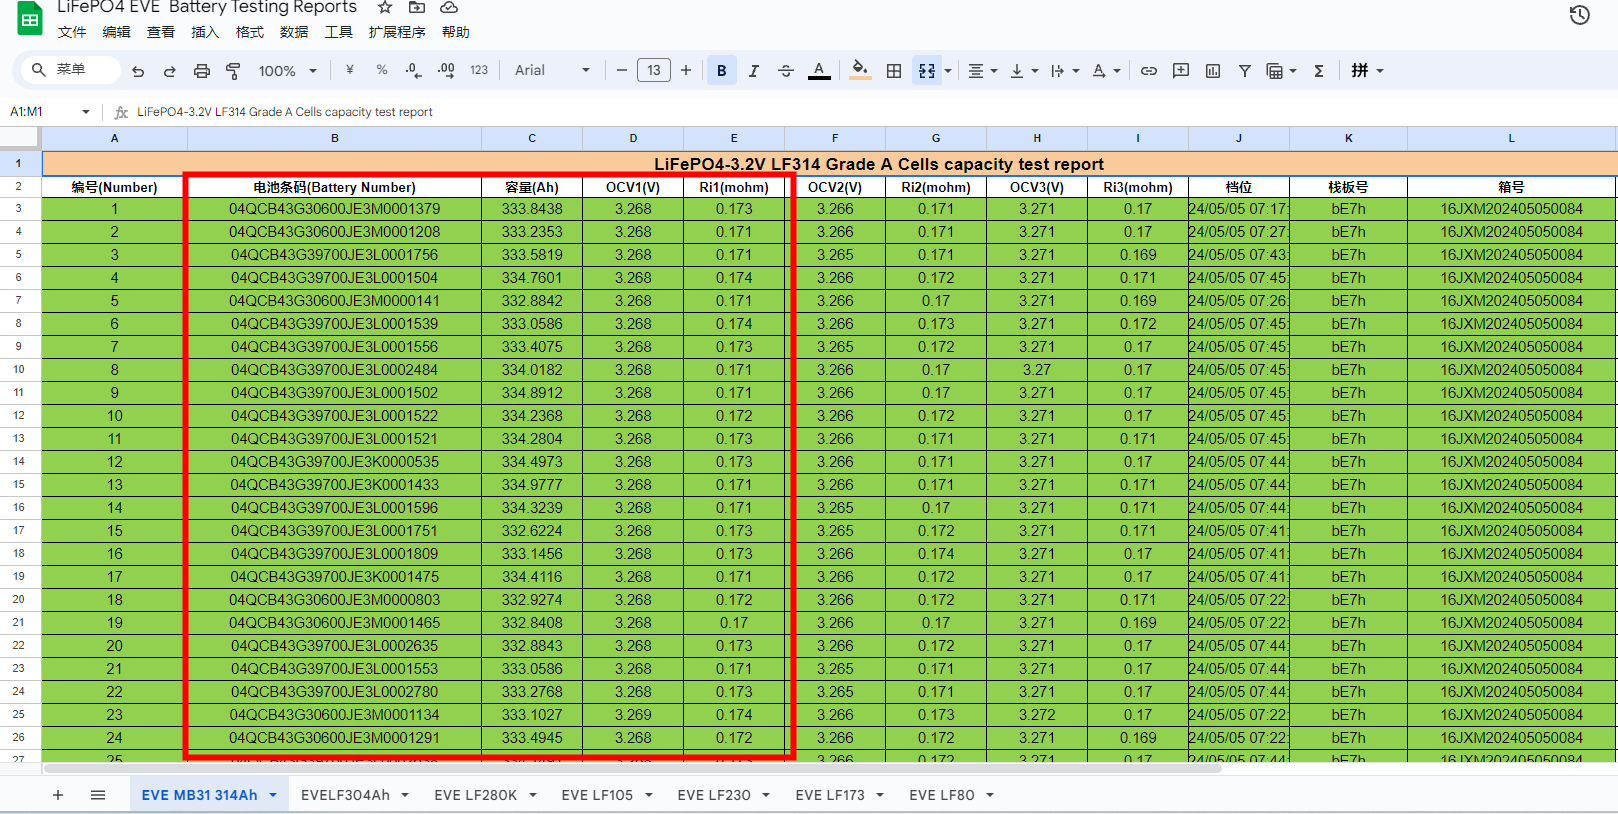Screen dimensions: 1618x814
Task: Open the Arial font dropdown
Action: 552,71
